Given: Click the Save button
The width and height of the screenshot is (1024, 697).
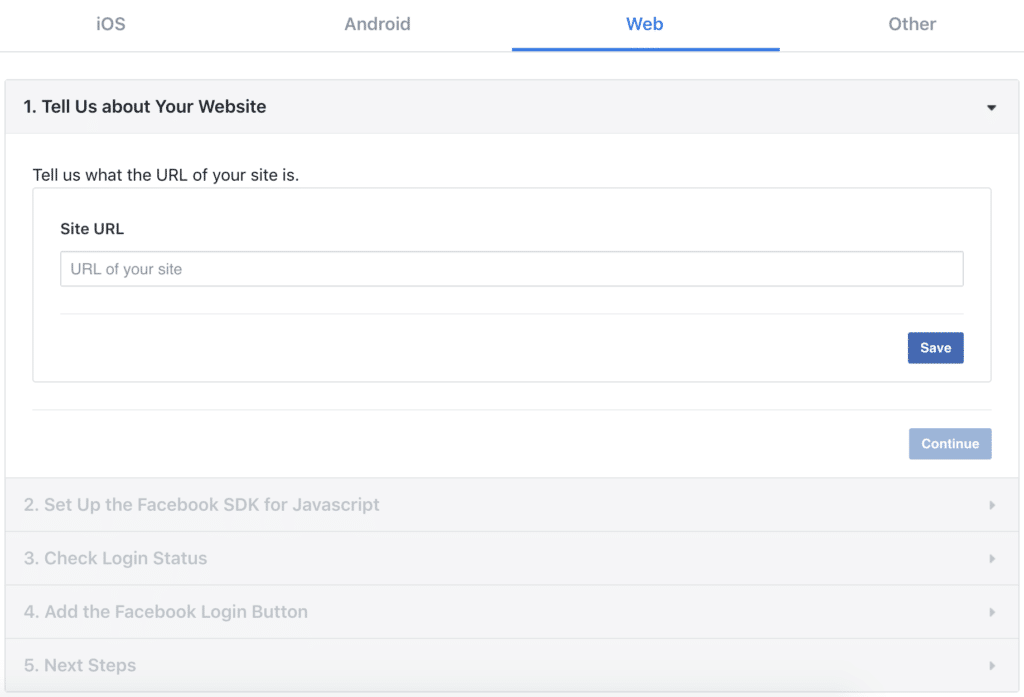Looking at the screenshot, I should coord(935,348).
